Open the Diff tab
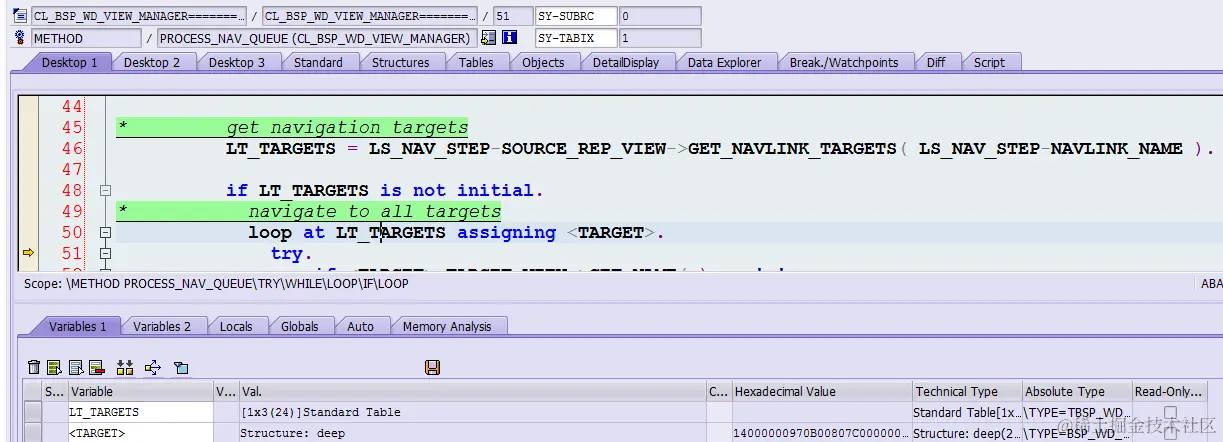This screenshot has height=442, width=1223. (x=936, y=62)
